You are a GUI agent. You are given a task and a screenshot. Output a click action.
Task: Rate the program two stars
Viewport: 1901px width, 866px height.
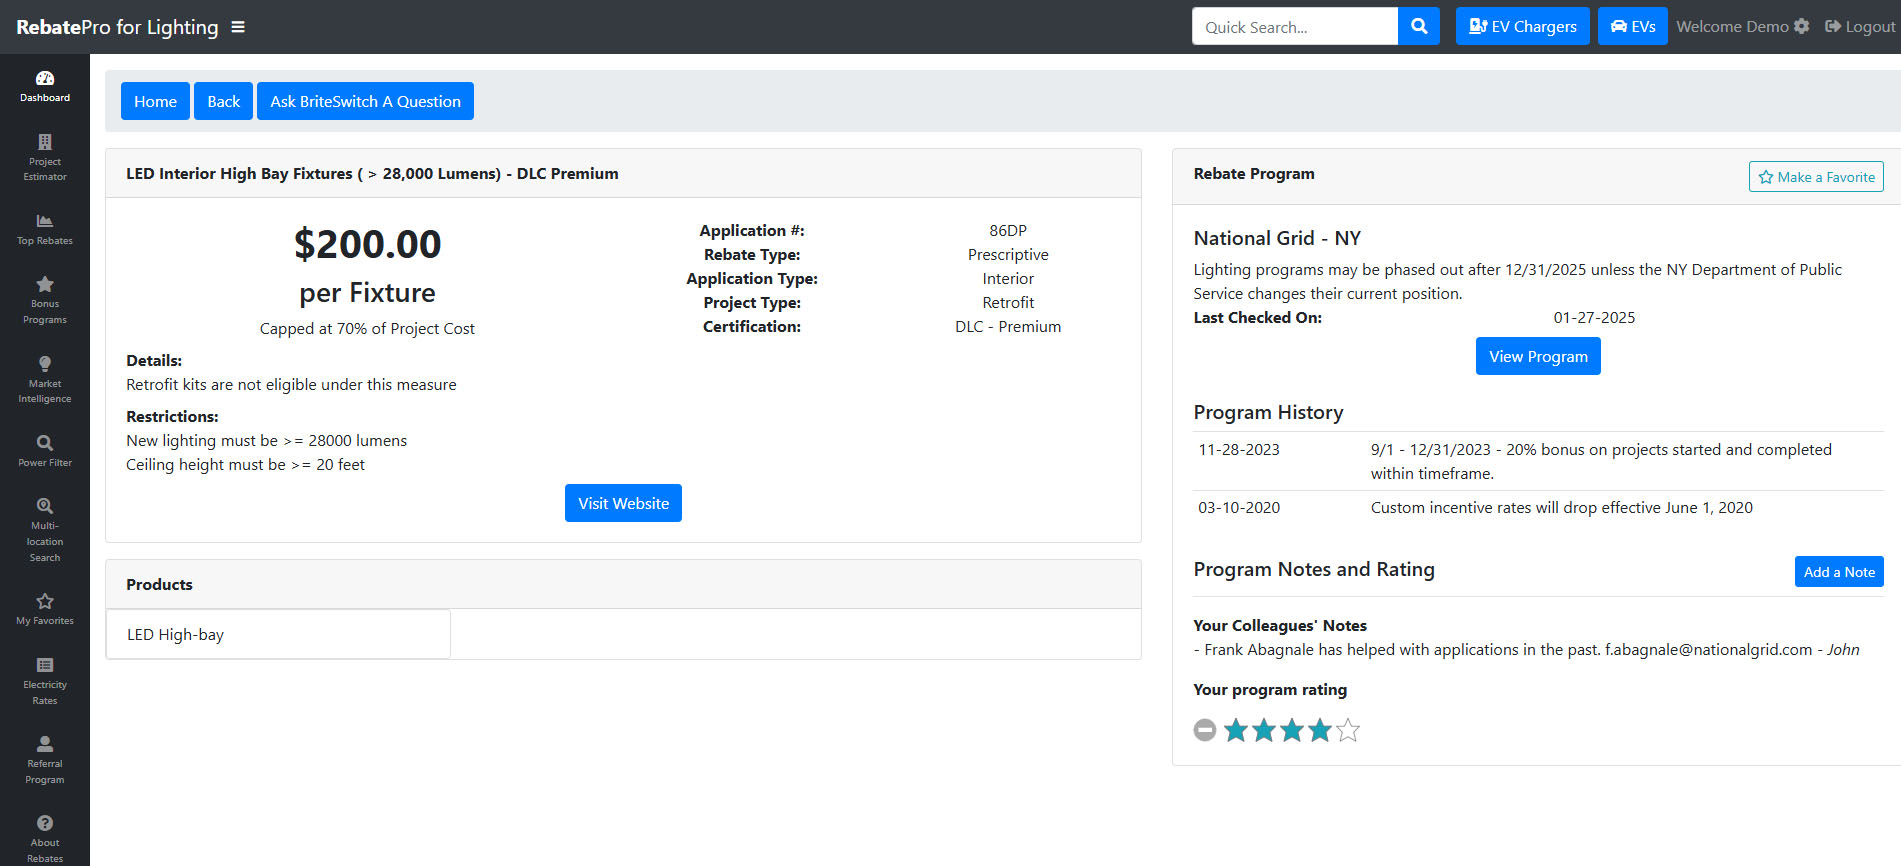coord(1264,730)
